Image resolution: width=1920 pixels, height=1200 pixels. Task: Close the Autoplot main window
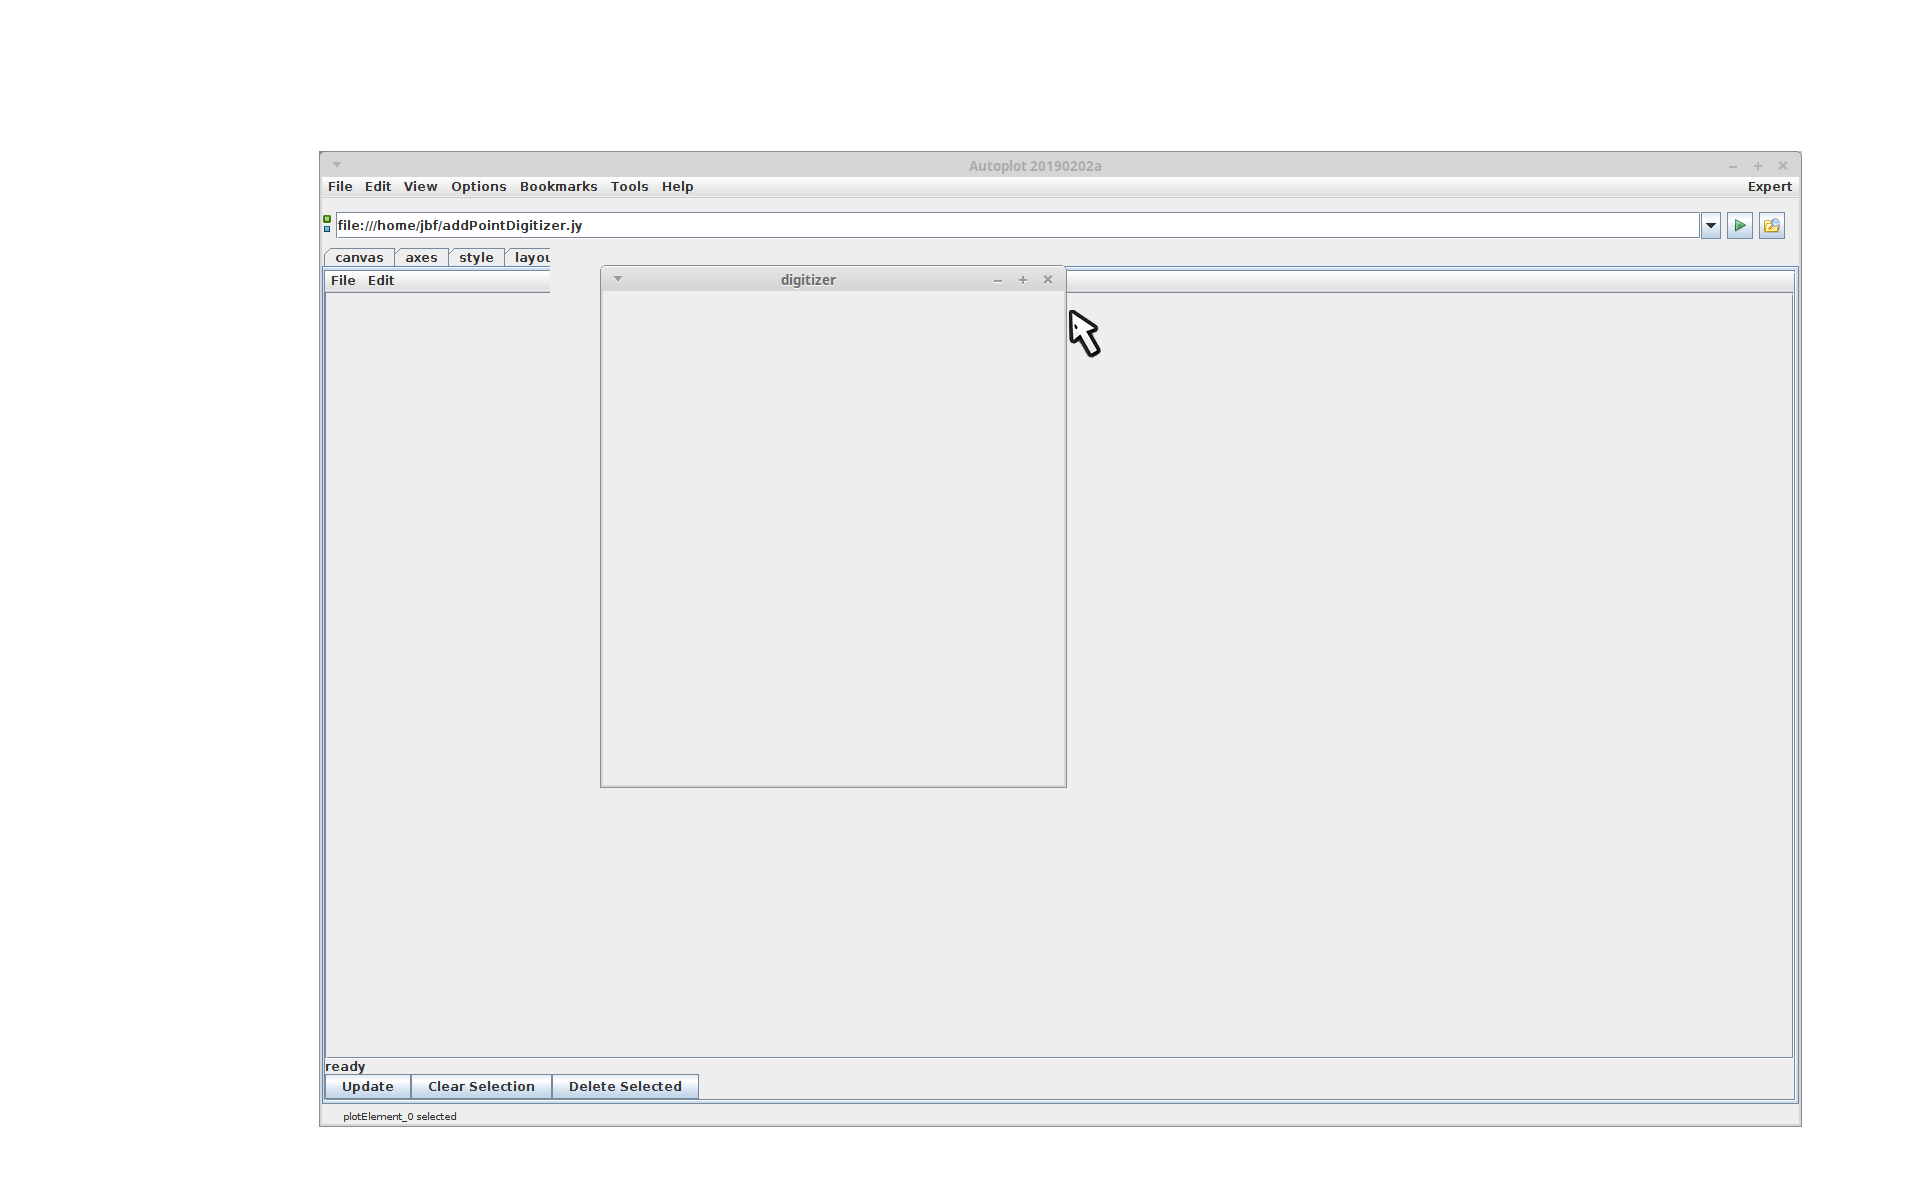(x=1782, y=166)
